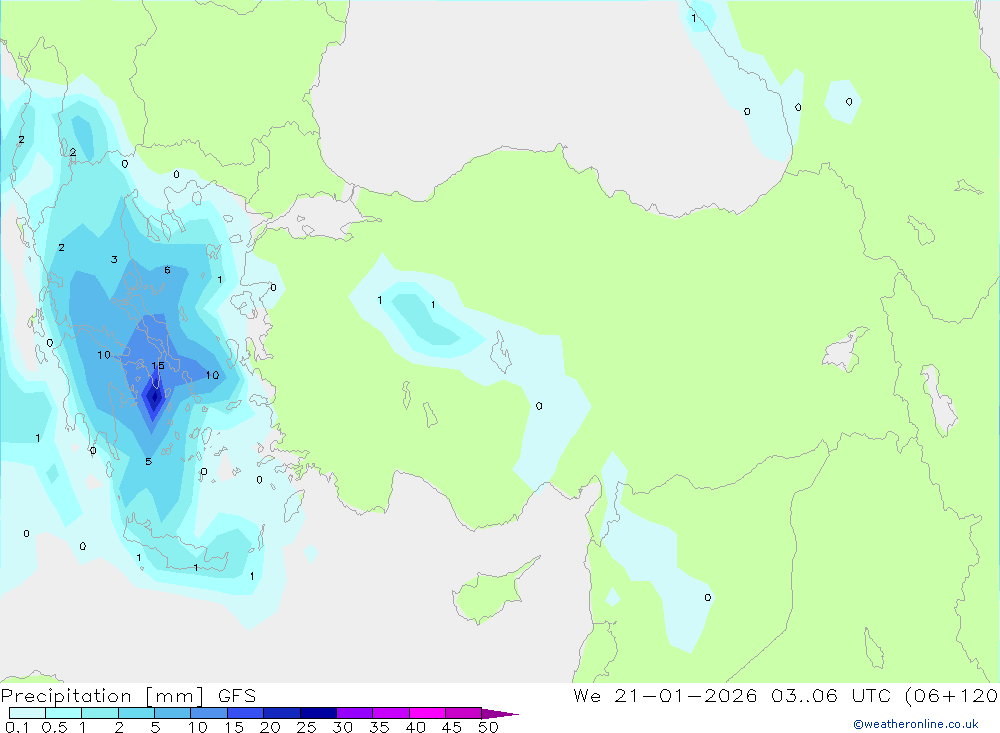1000x733 pixels.
Task: Click the '03..06 UTC' time text
Action: [832, 696]
